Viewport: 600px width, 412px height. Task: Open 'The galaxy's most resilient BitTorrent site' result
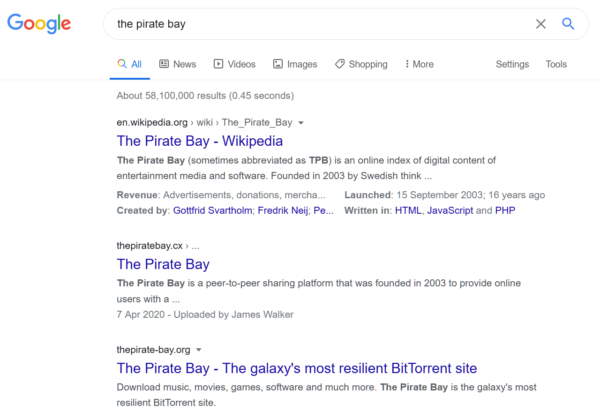[x=297, y=368]
